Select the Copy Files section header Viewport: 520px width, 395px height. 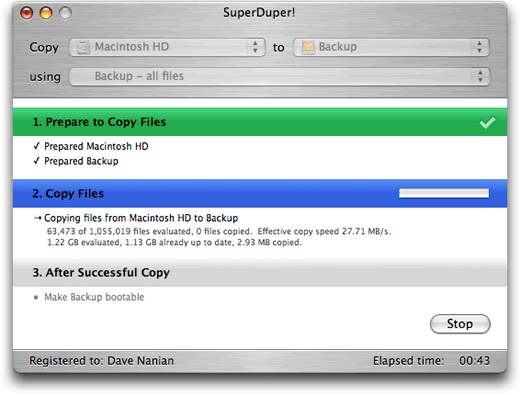260,194
